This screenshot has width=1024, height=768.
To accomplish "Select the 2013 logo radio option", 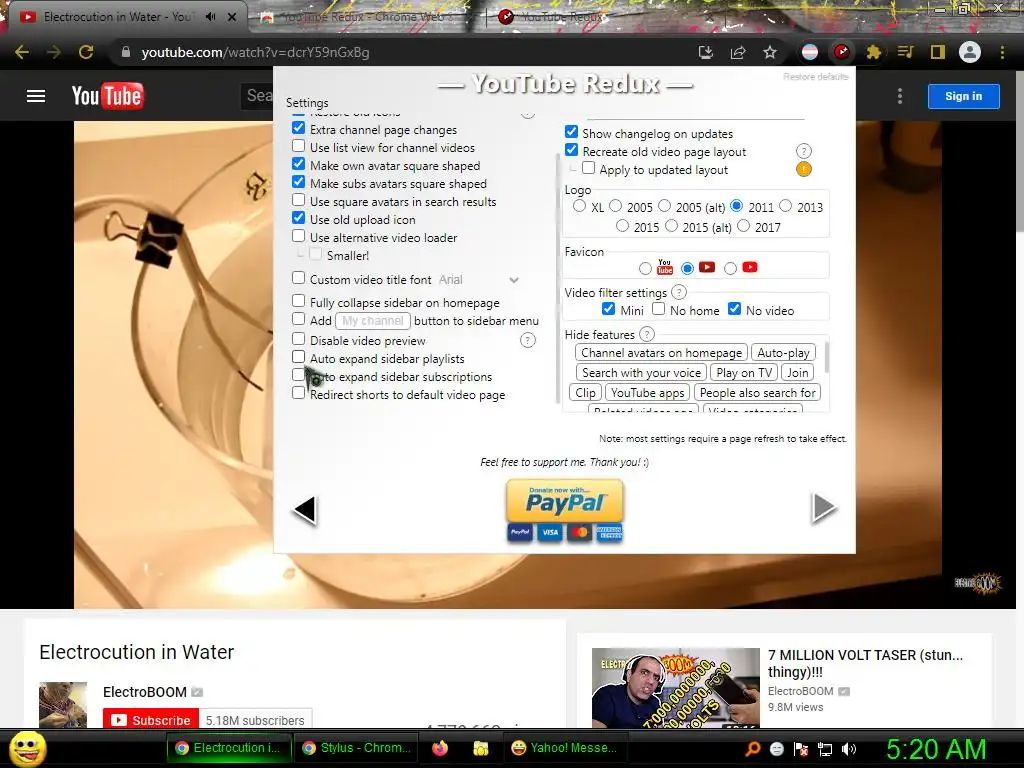I will [786, 206].
